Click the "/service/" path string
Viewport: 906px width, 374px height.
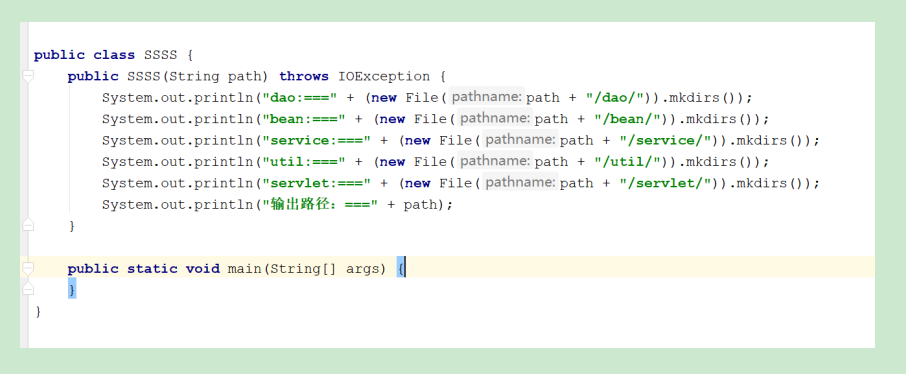pos(666,140)
